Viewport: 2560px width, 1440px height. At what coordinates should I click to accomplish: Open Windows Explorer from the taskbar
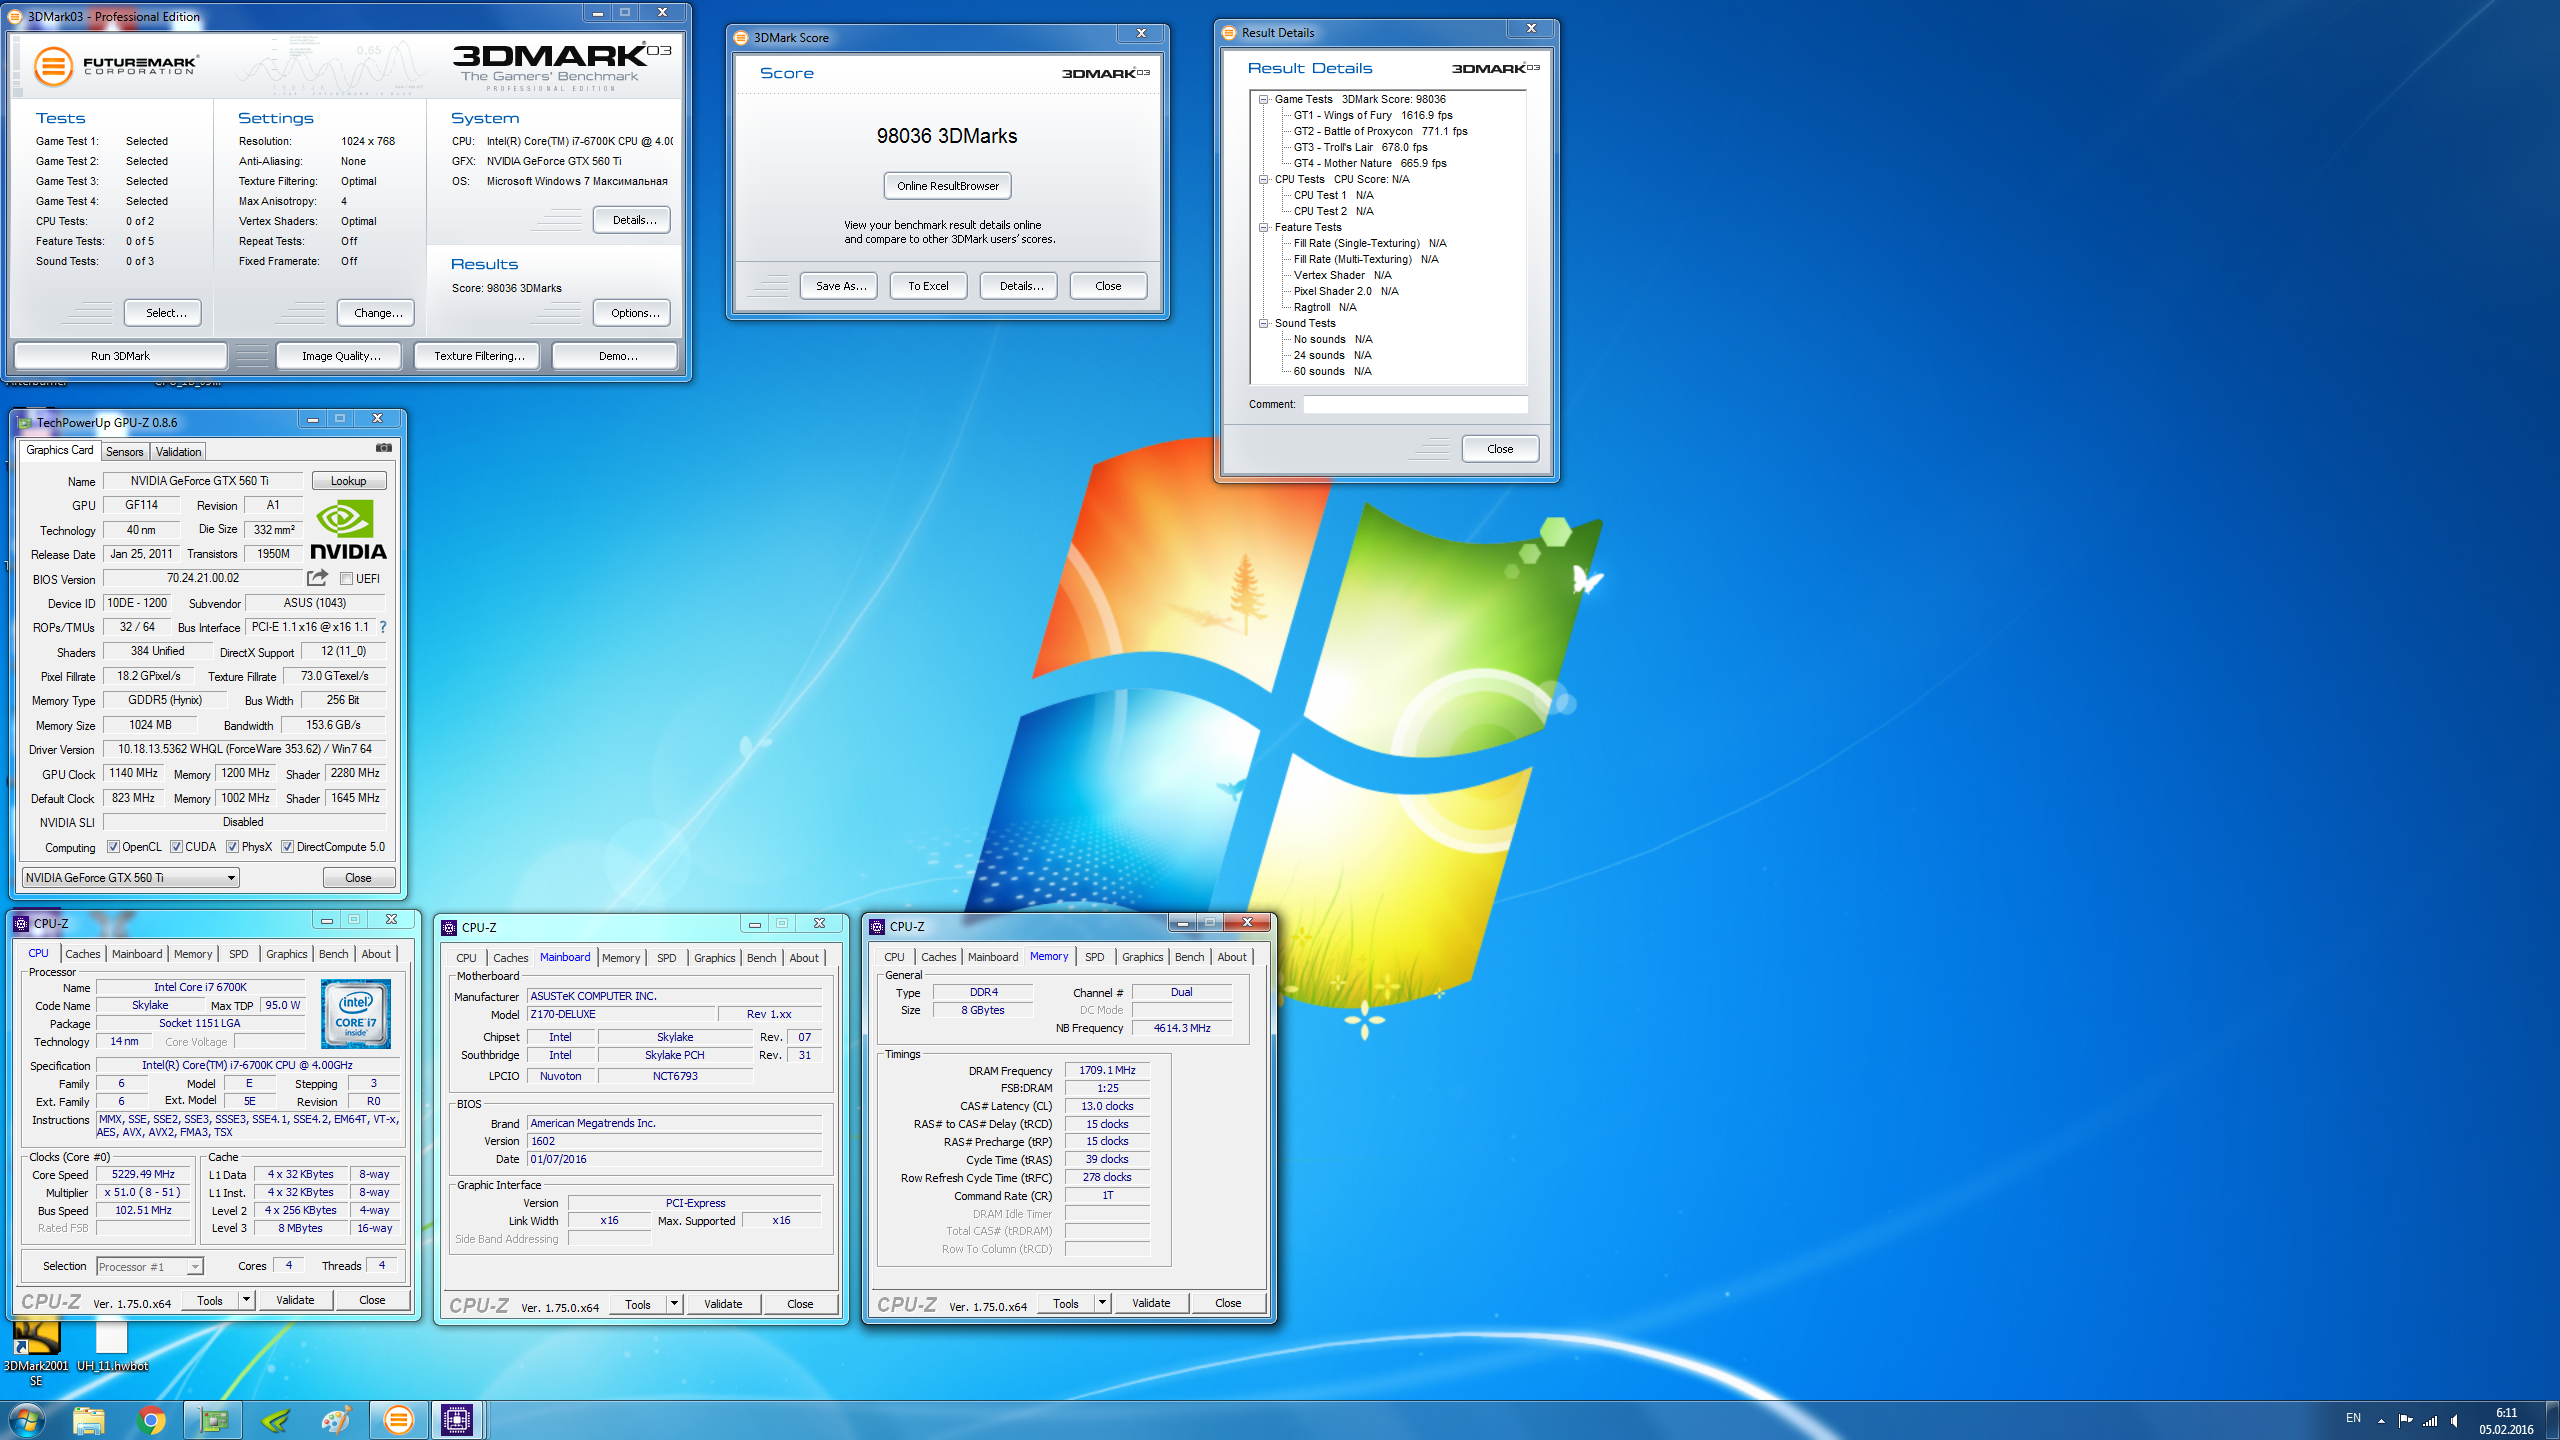89,1420
